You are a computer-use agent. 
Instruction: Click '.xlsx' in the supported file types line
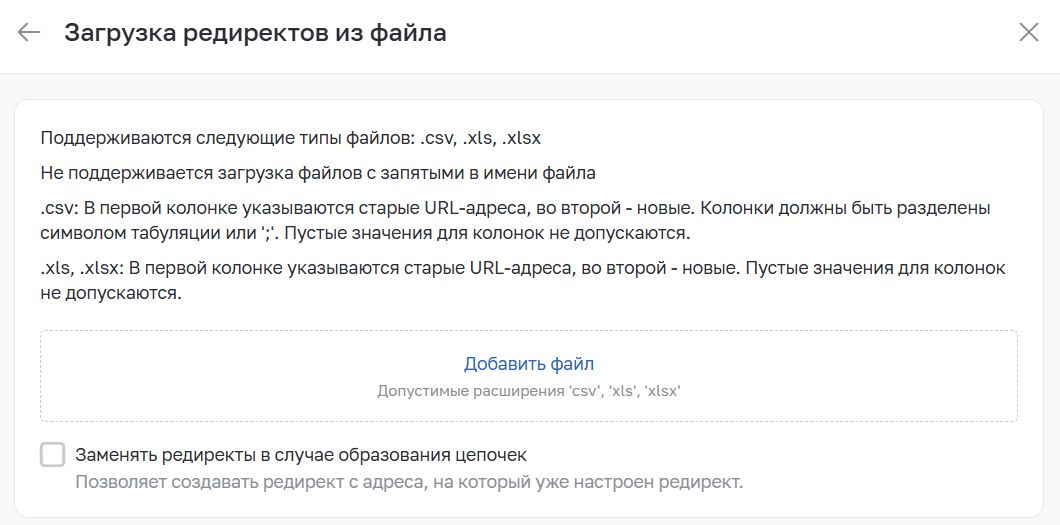click(x=521, y=139)
